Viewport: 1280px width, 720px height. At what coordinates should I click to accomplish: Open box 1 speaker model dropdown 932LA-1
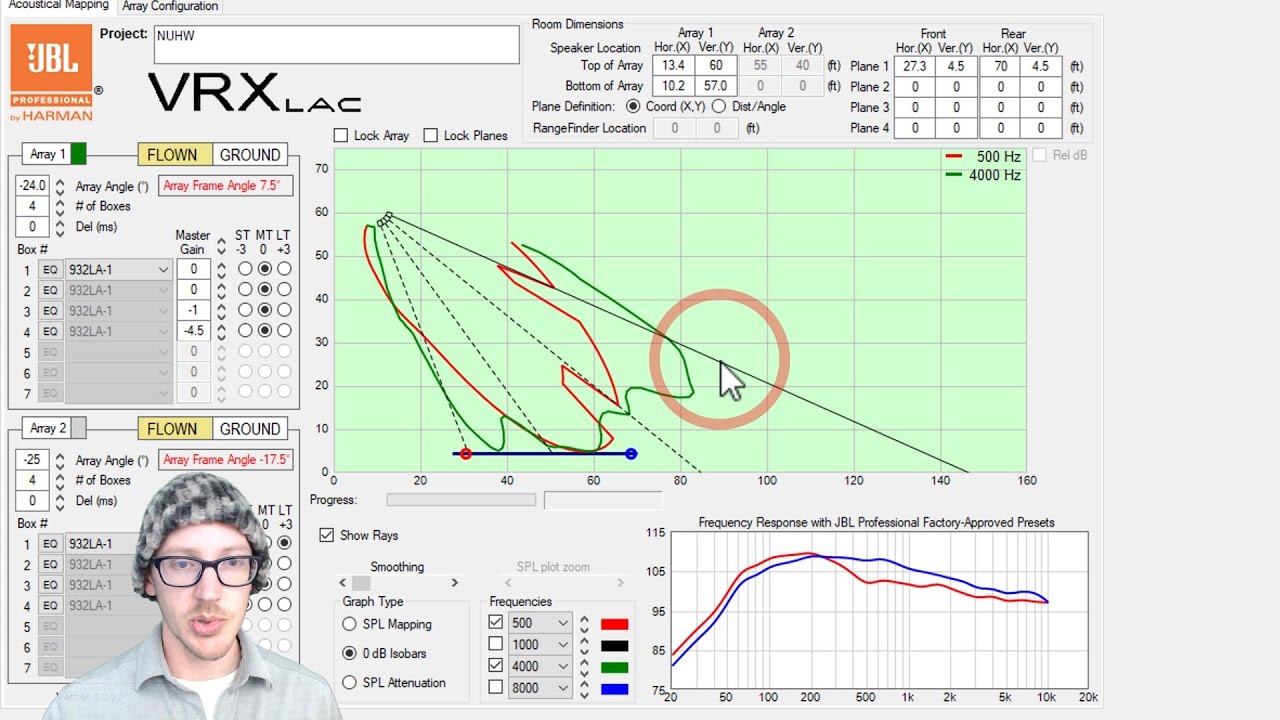tap(118, 270)
